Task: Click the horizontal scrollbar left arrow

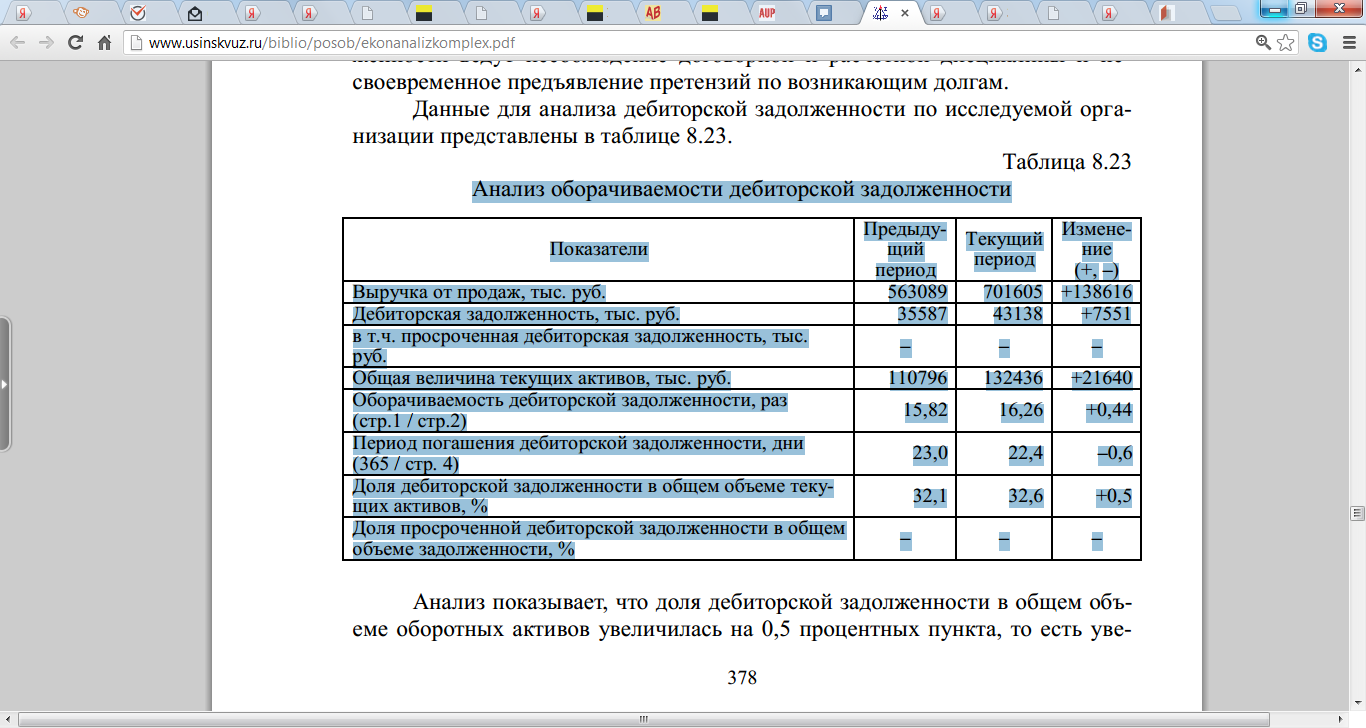Action: (7, 719)
